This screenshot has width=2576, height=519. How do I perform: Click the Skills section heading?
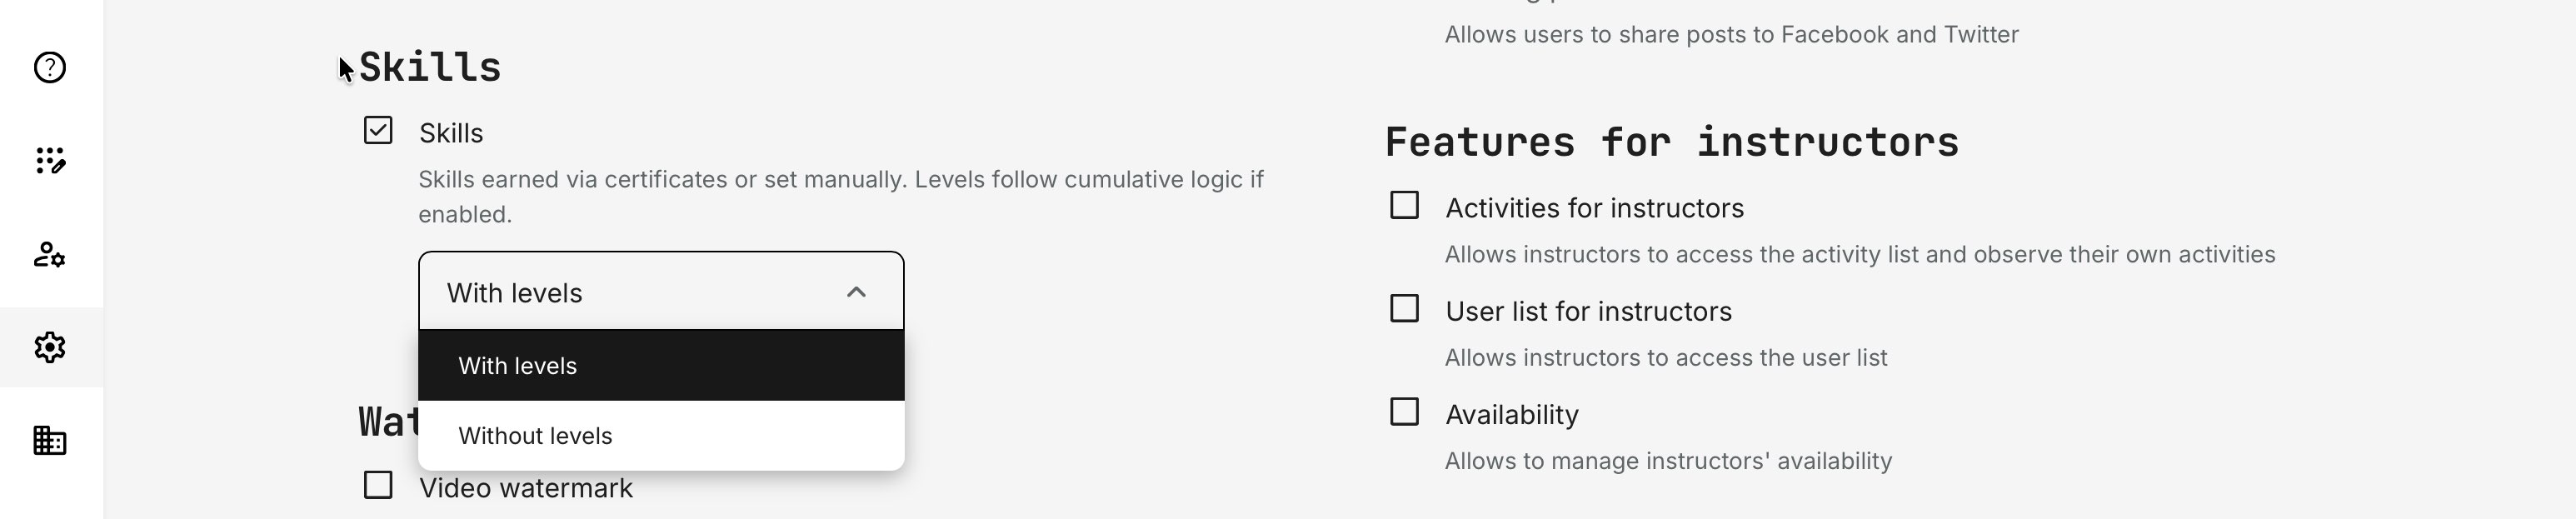pyautogui.click(x=429, y=67)
